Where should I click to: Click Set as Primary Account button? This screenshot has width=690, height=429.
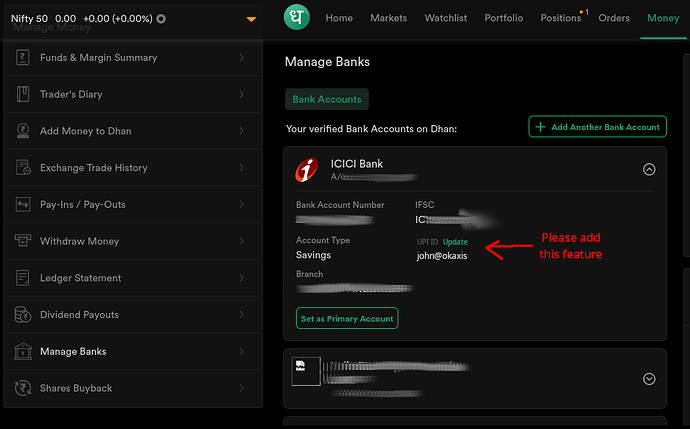(347, 318)
